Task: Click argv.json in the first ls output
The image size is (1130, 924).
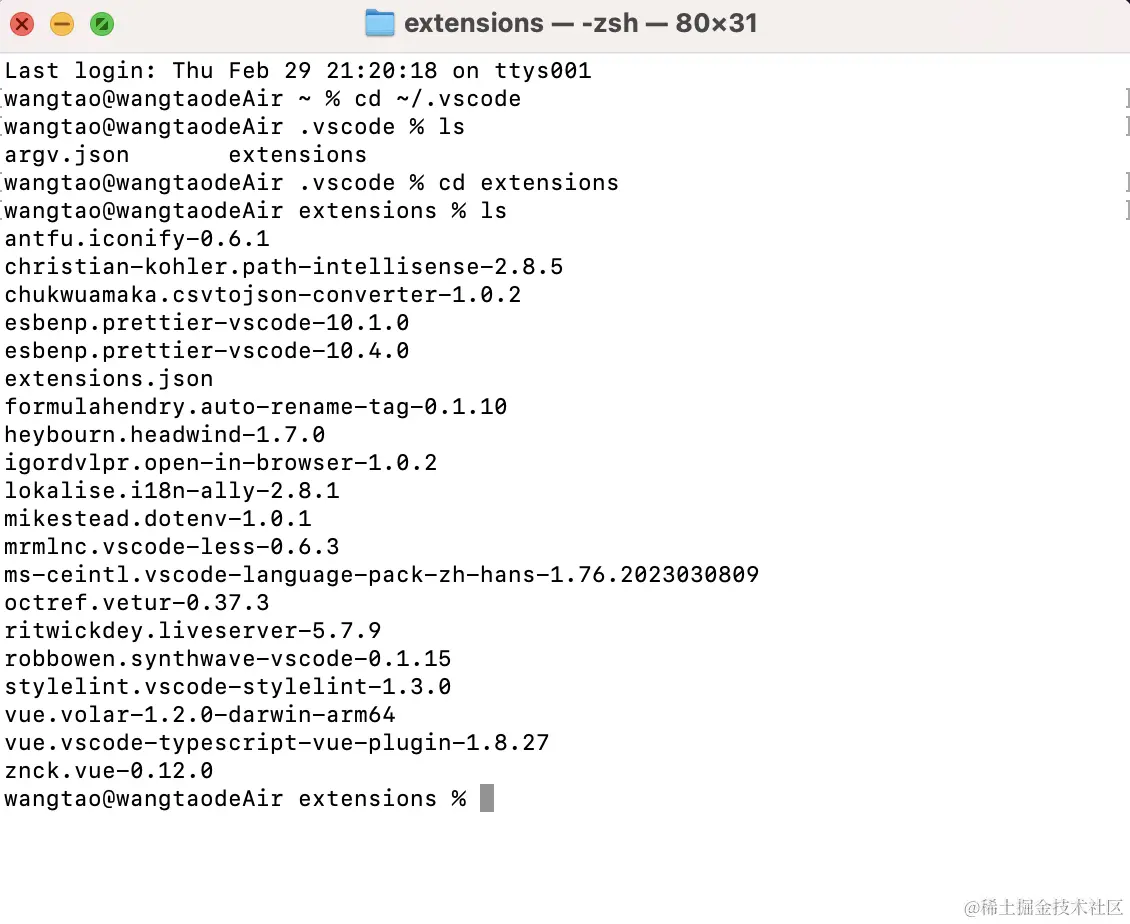Action: [x=67, y=155]
